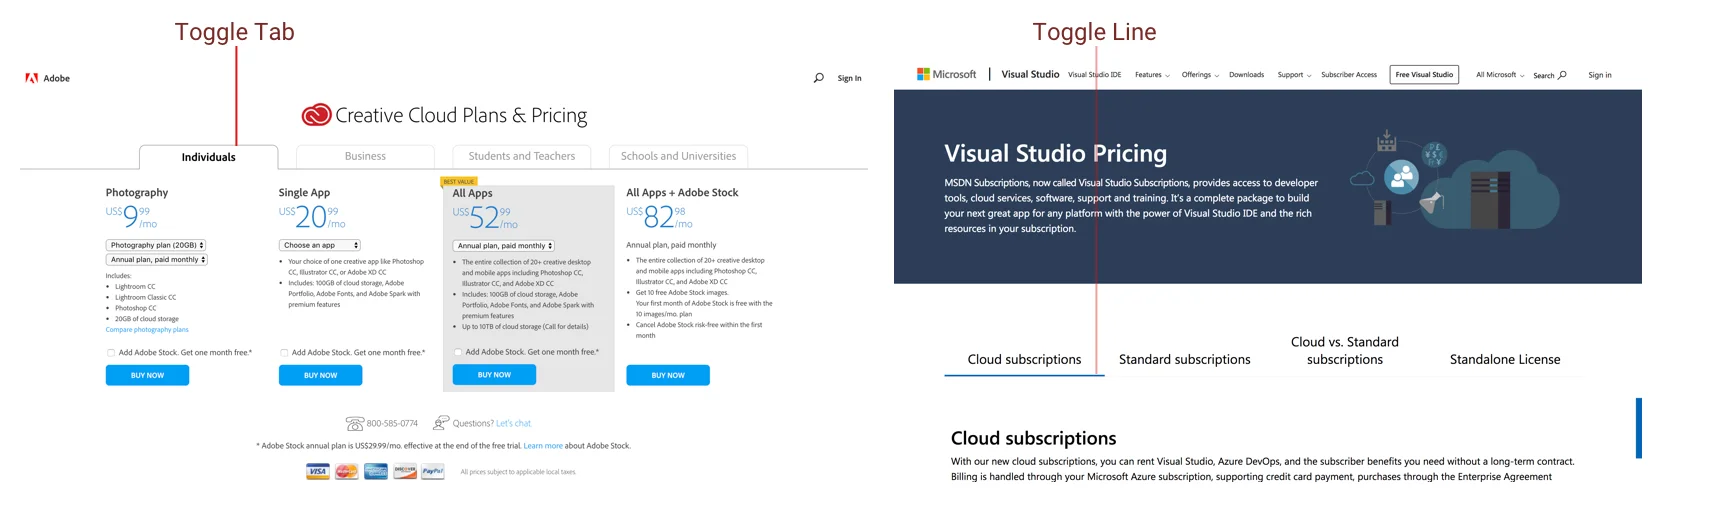
Task: Tick Add Adobe Stock under Single App
Action: click(x=284, y=353)
